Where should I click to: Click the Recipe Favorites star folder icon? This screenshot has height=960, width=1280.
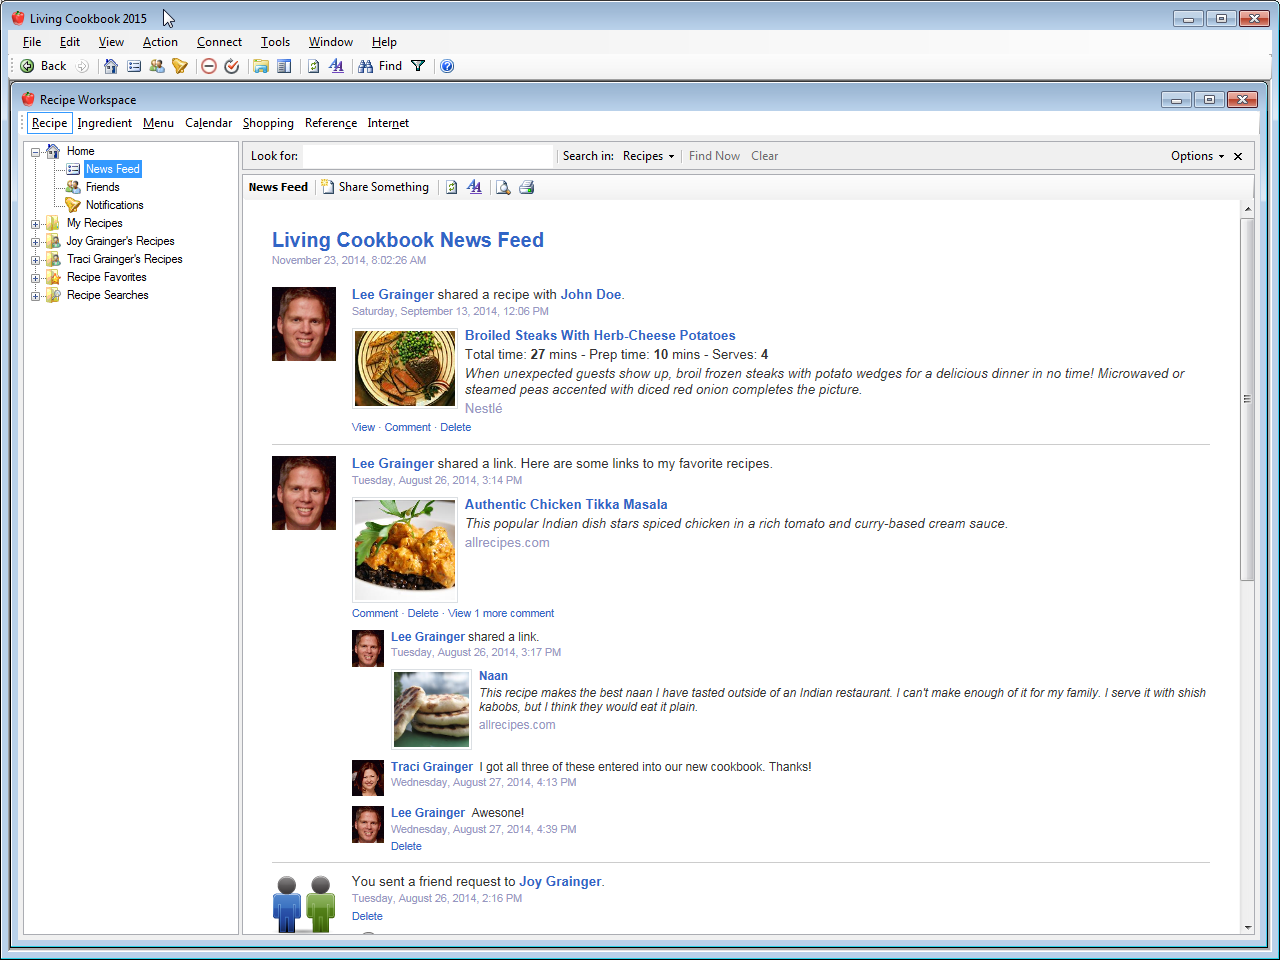point(53,277)
